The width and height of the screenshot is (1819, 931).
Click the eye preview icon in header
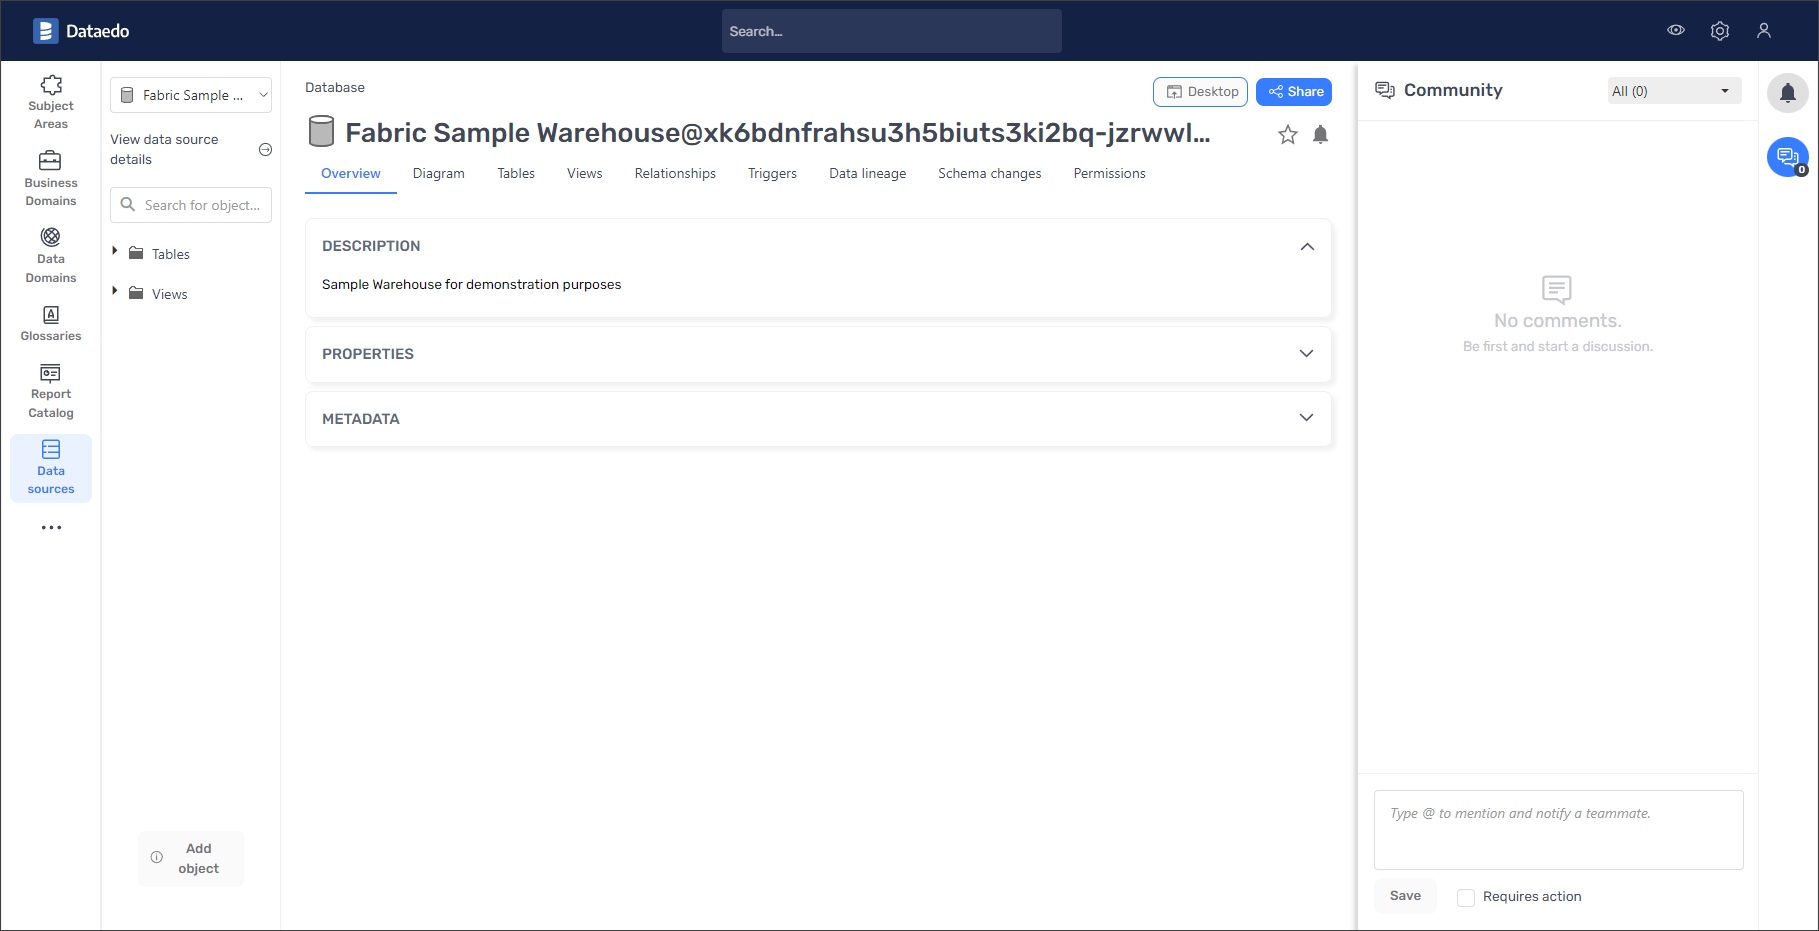click(x=1676, y=31)
